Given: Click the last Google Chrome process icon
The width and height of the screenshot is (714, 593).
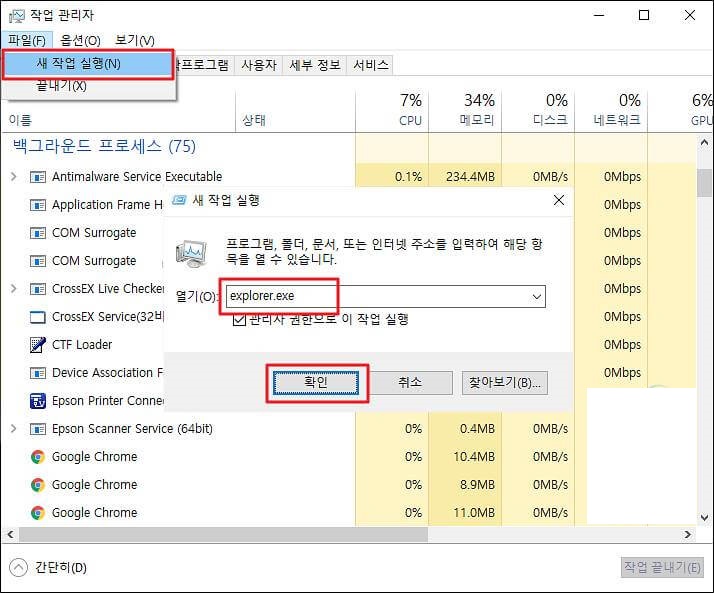Looking at the screenshot, I should pos(38,513).
